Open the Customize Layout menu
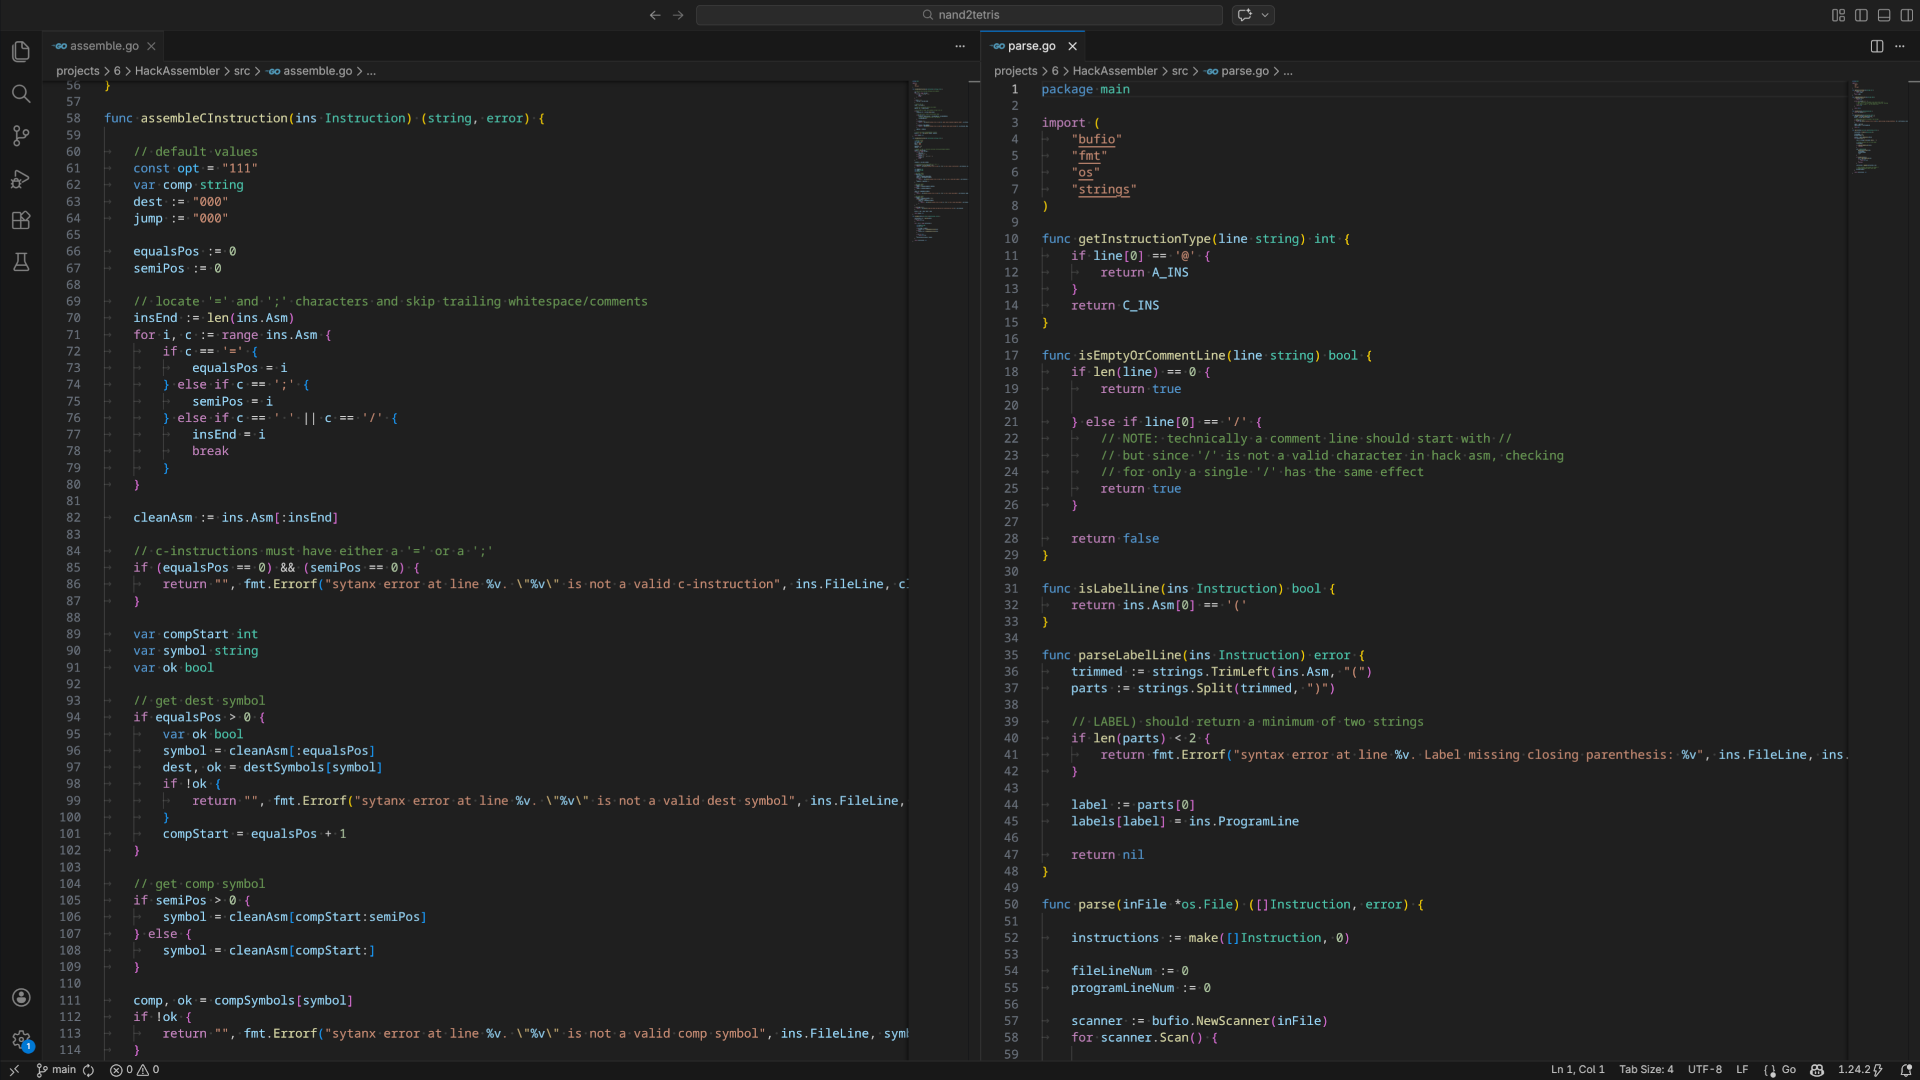The height and width of the screenshot is (1080, 1920). pos(1838,15)
